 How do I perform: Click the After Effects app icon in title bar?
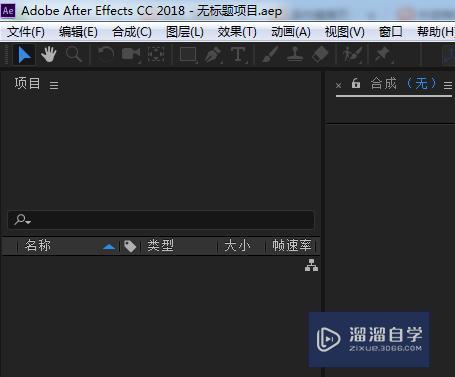tap(8, 11)
